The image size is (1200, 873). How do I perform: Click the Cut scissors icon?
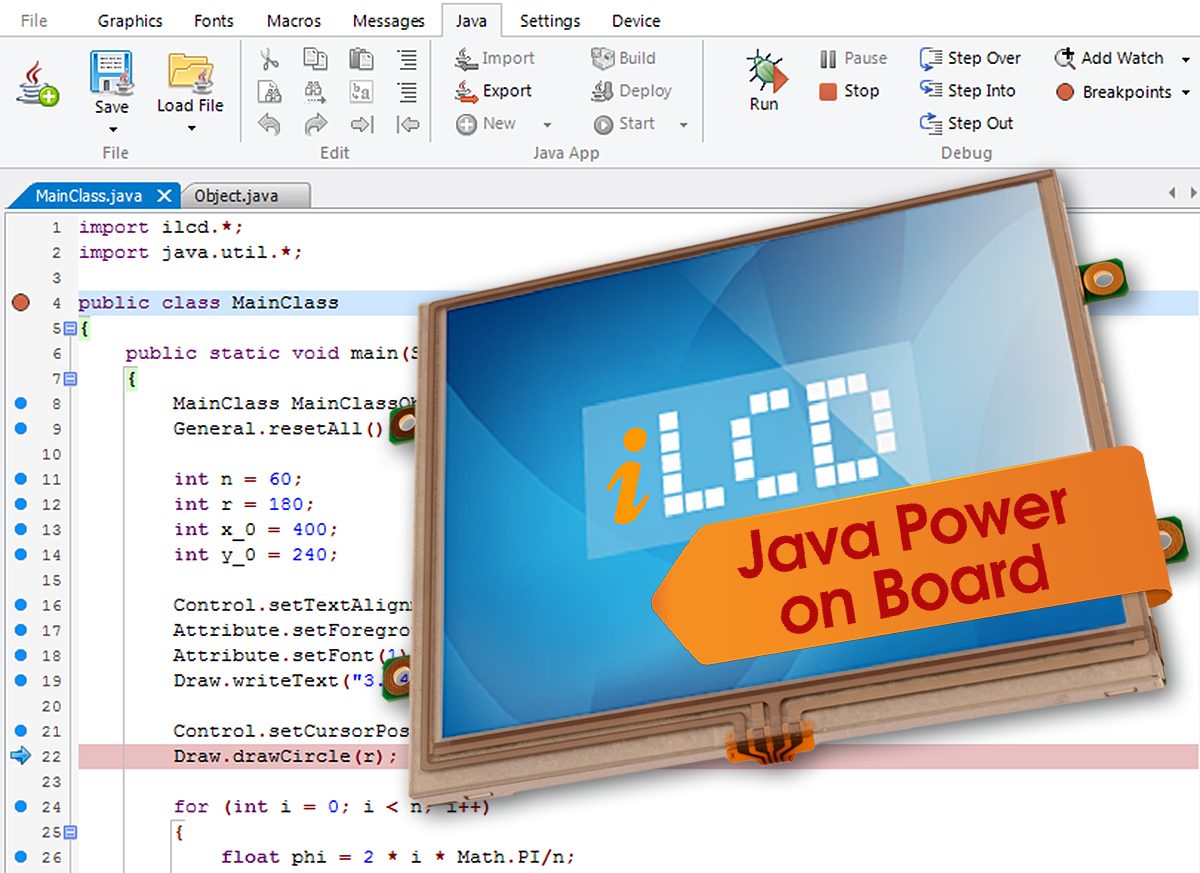coord(269,59)
